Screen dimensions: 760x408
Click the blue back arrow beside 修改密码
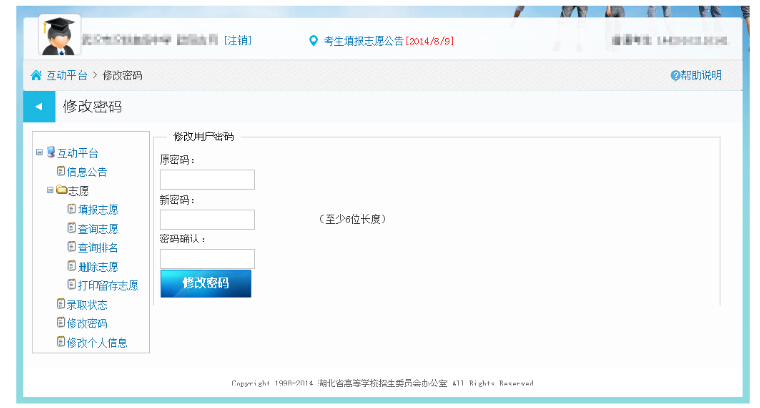coord(38,106)
